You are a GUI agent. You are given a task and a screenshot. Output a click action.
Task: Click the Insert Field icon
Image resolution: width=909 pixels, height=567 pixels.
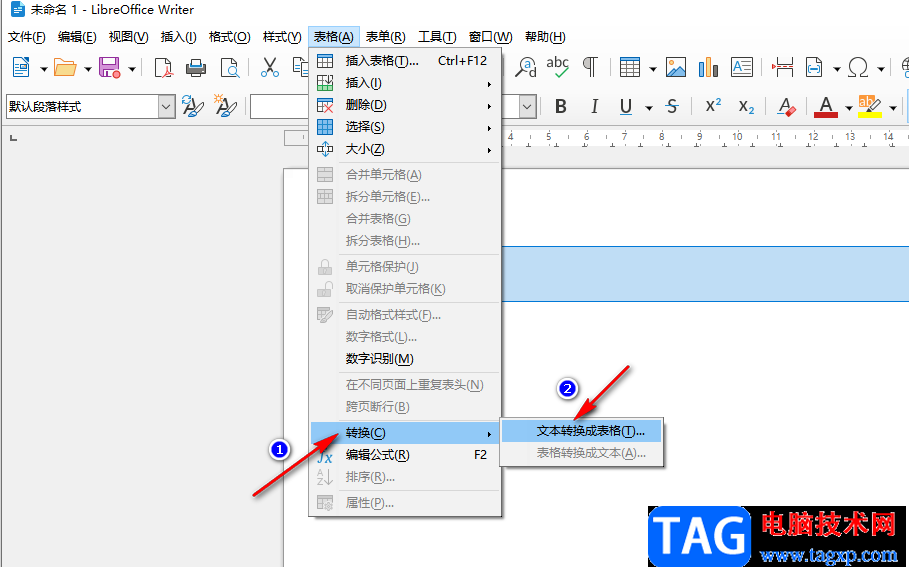pyautogui.click(x=815, y=68)
